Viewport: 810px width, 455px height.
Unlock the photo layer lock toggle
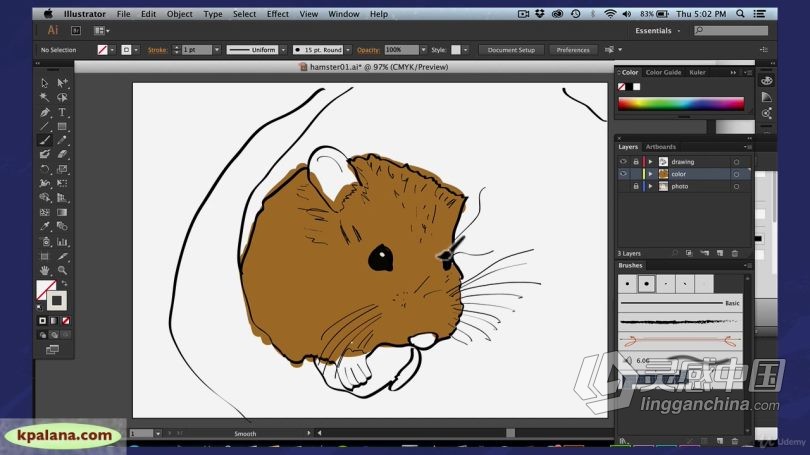pos(636,186)
